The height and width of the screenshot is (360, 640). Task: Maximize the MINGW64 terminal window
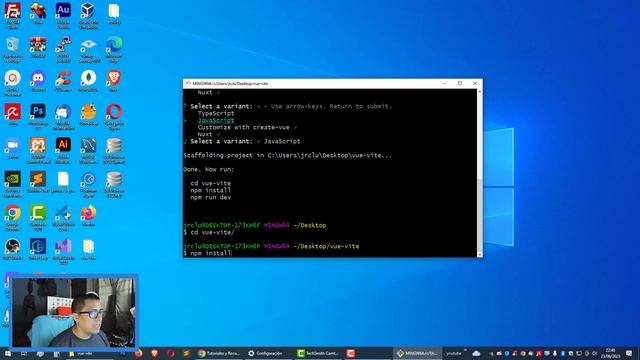460,83
